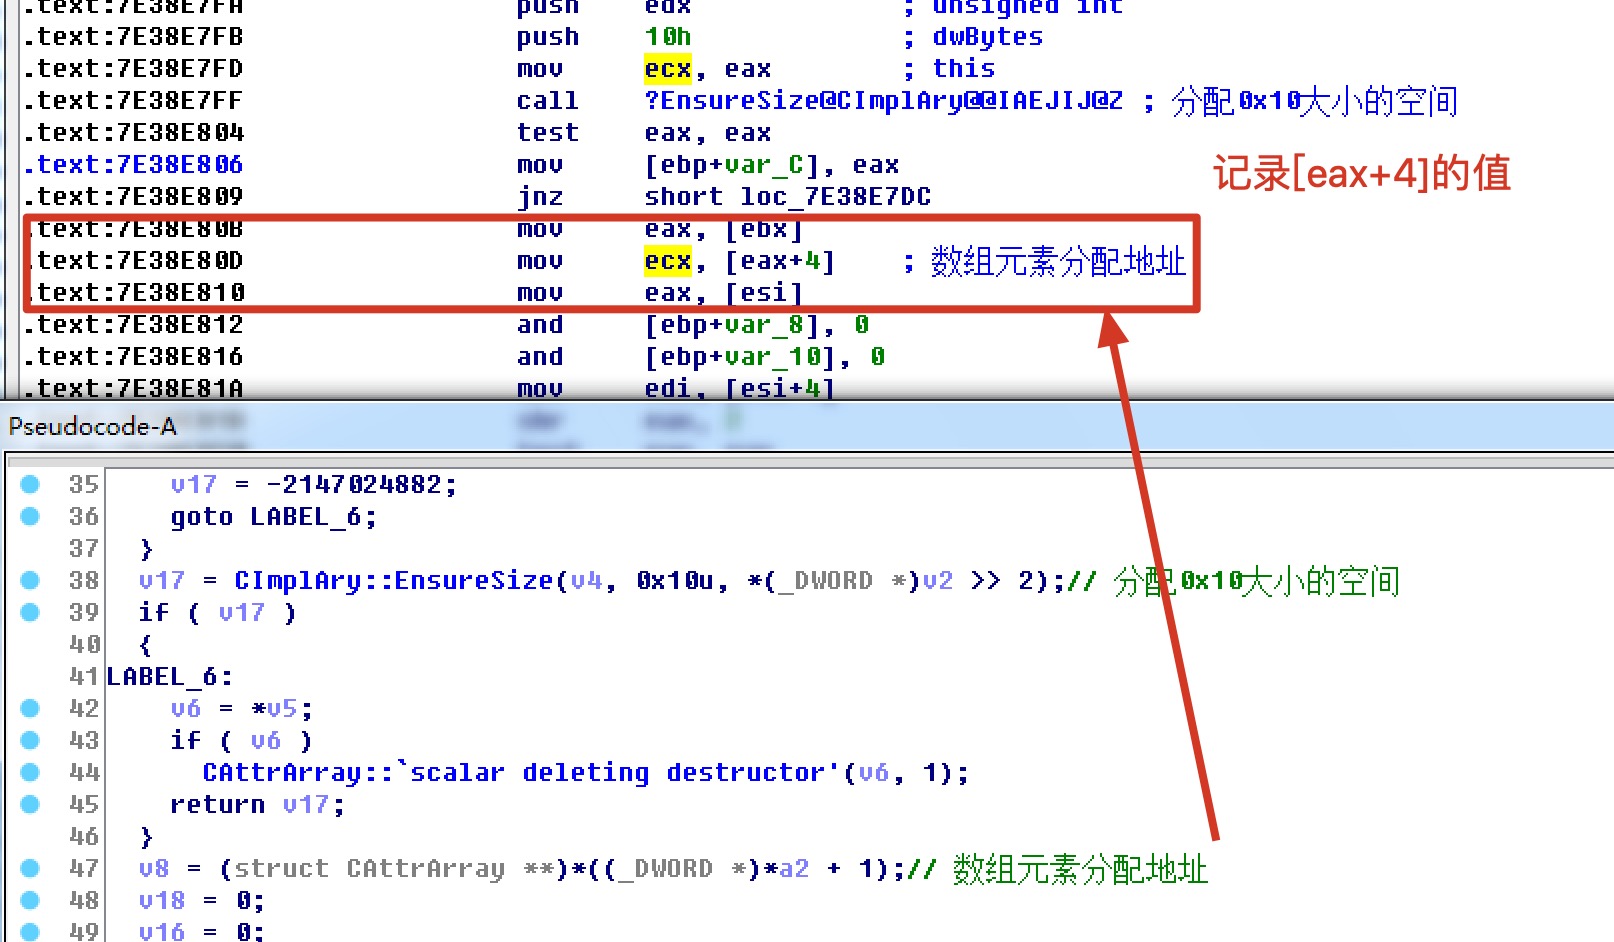Click green comment on pseudocode line 47
Viewport: 1614px width, 942px height.
(1057, 869)
